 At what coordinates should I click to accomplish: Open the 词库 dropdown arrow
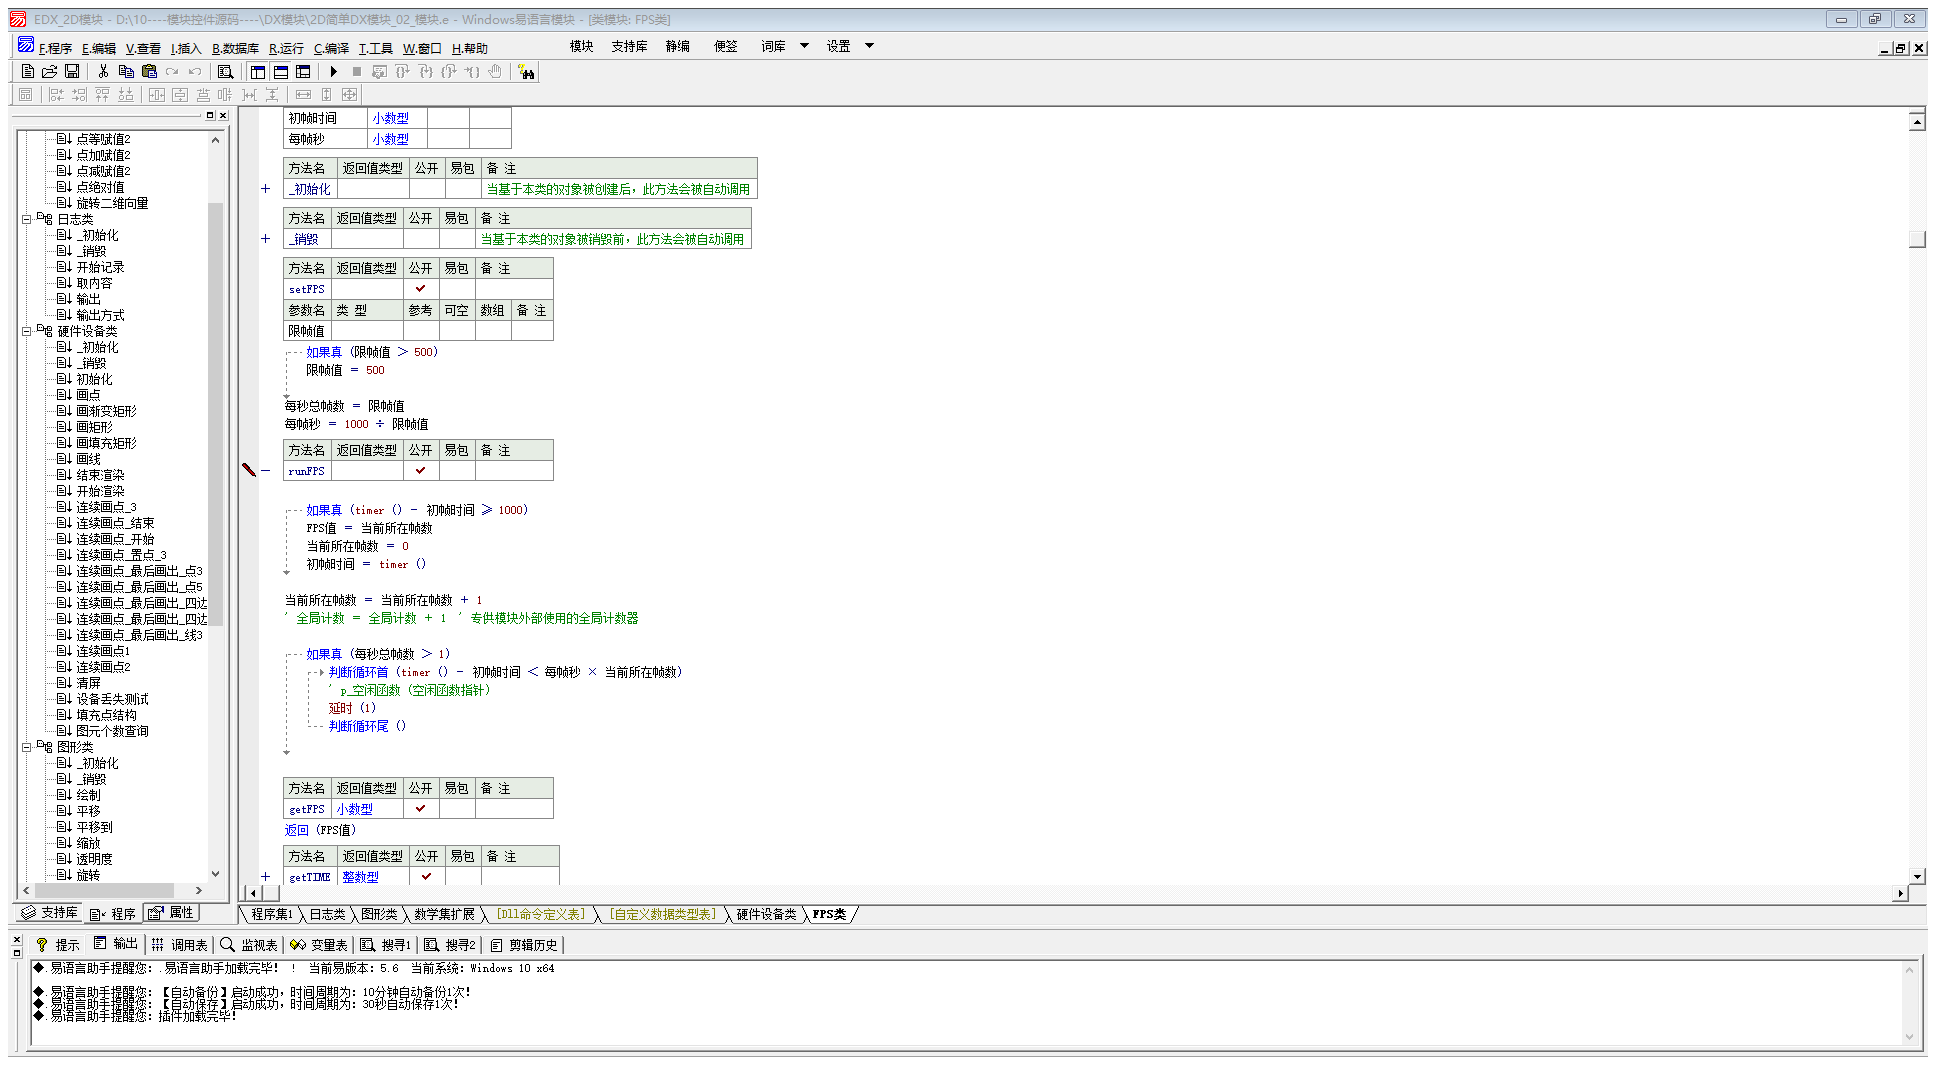(x=804, y=46)
